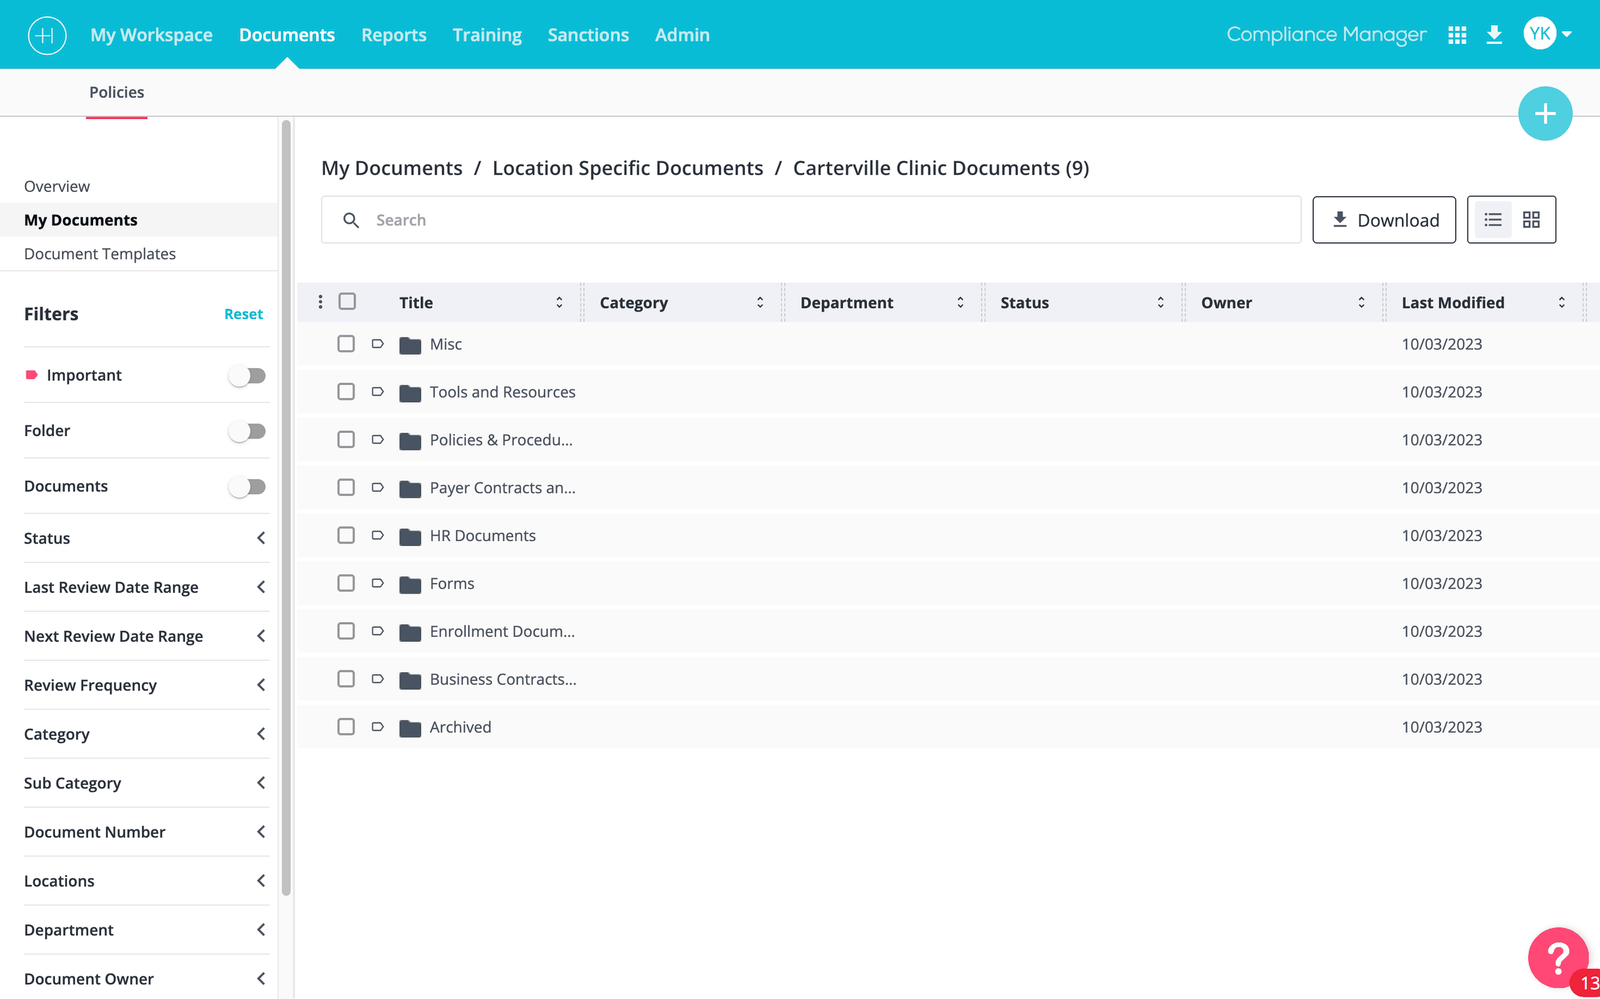The image size is (1600, 999).
Task: Open the Misc folder icon
Action: [x=410, y=345]
